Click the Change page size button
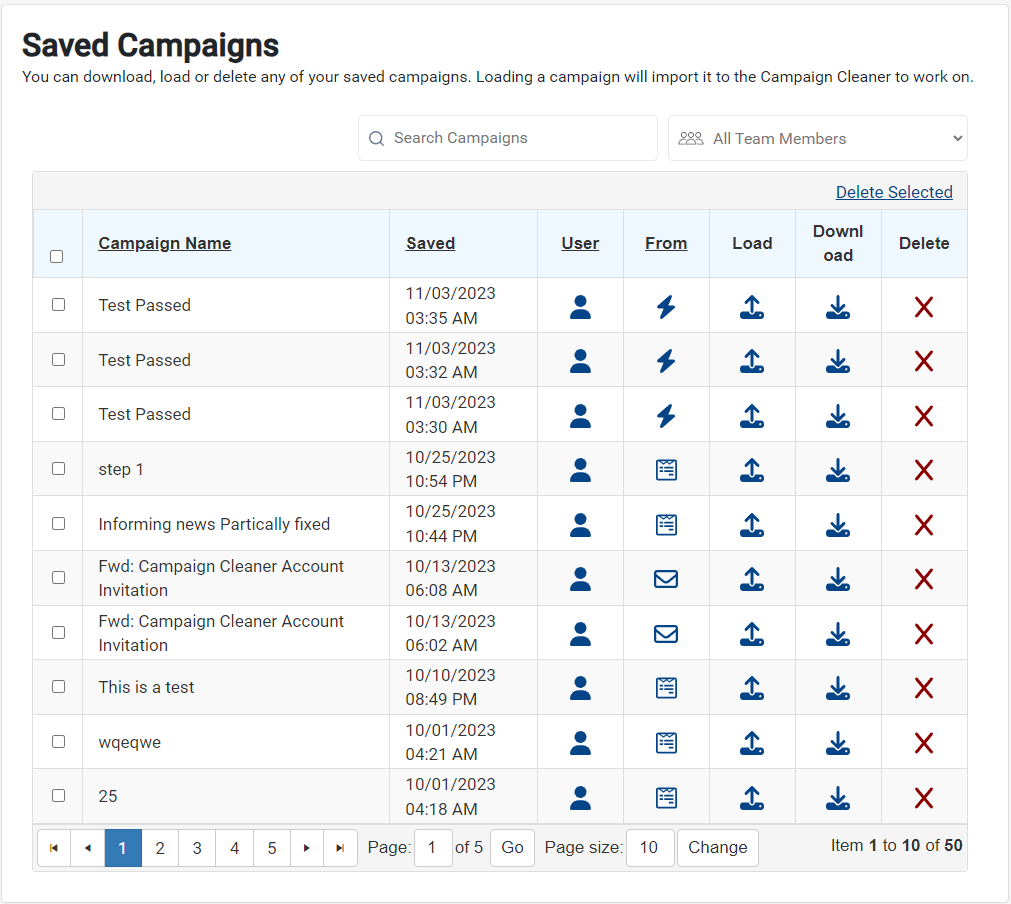 pos(718,848)
